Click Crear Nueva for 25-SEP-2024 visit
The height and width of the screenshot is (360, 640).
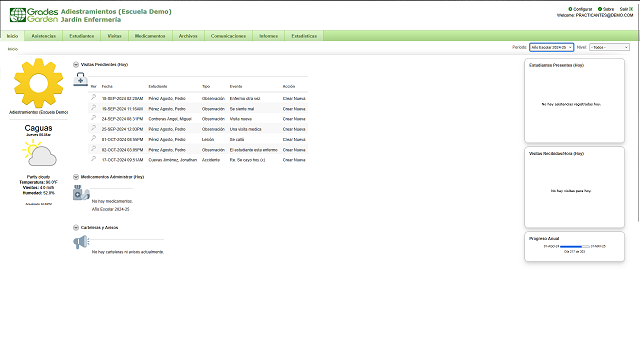pyautogui.click(x=294, y=129)
